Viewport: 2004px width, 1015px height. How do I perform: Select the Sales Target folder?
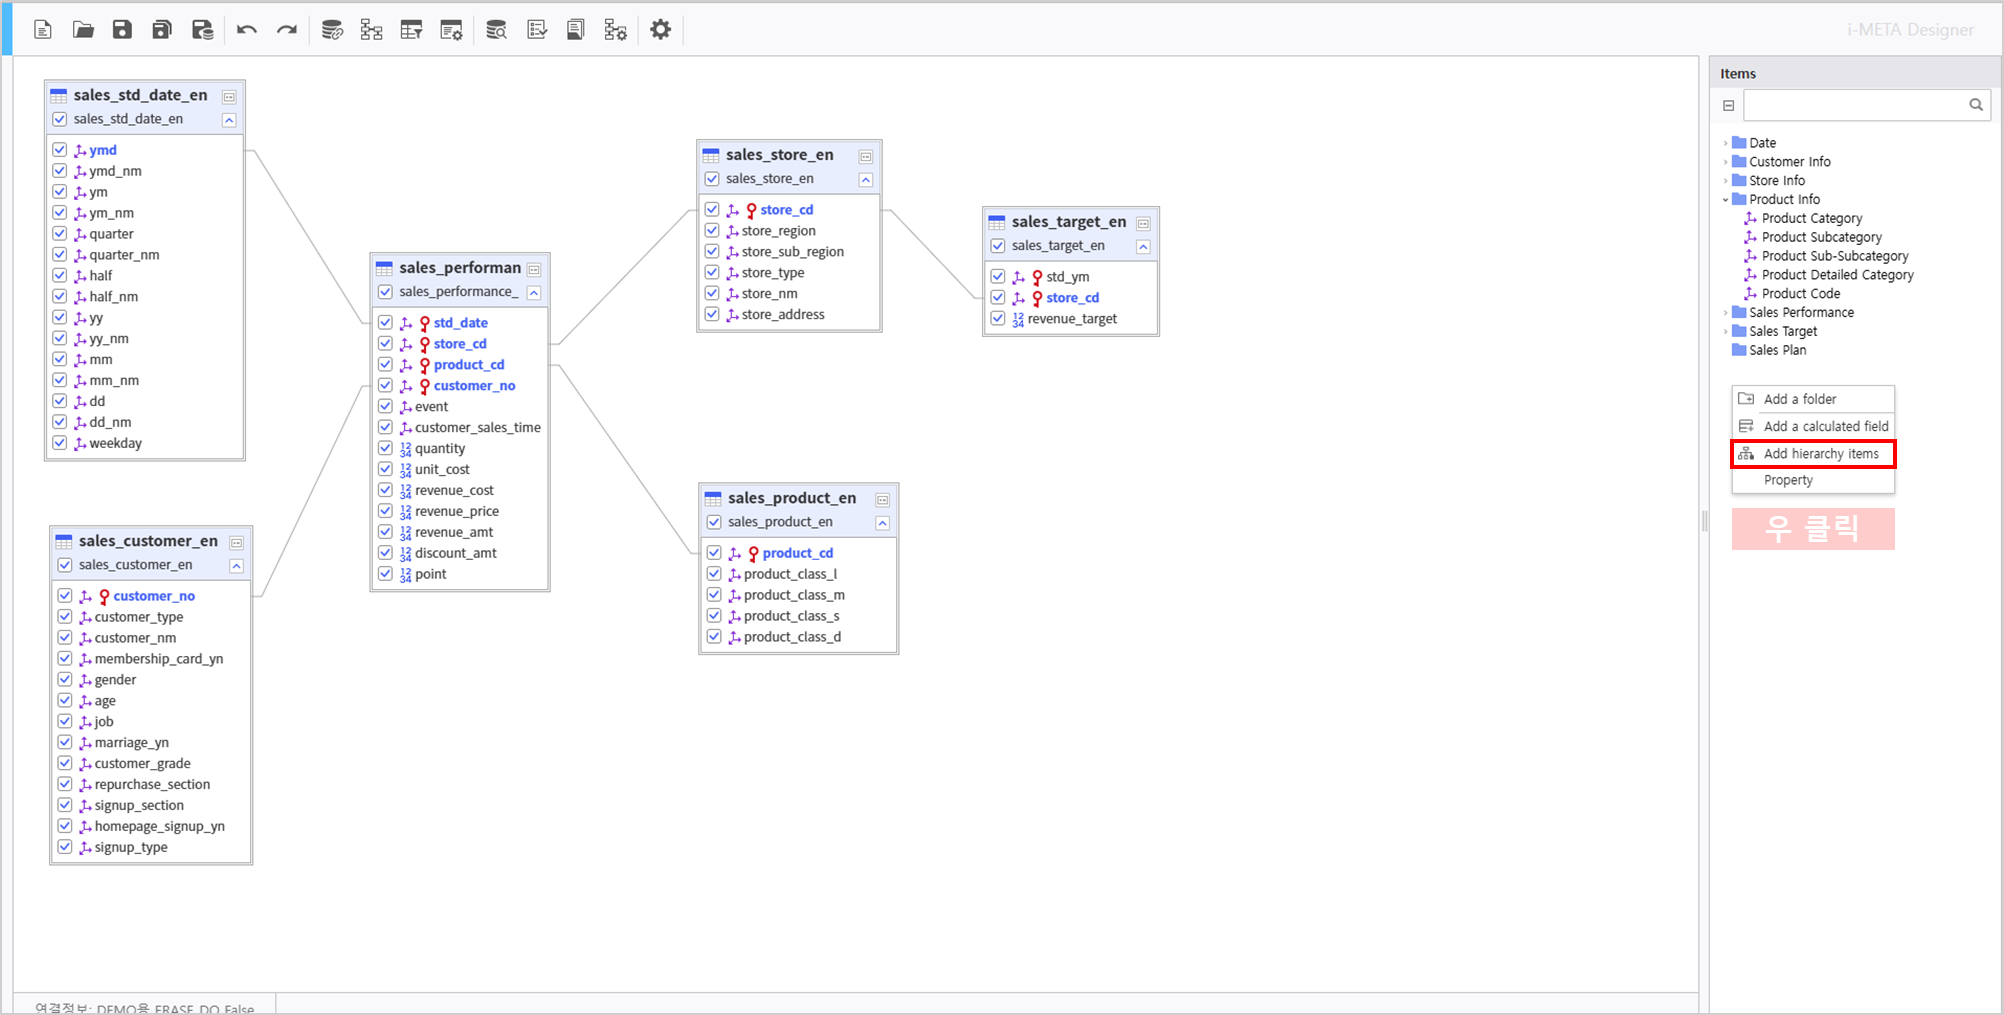click(x=1783, y=331)
